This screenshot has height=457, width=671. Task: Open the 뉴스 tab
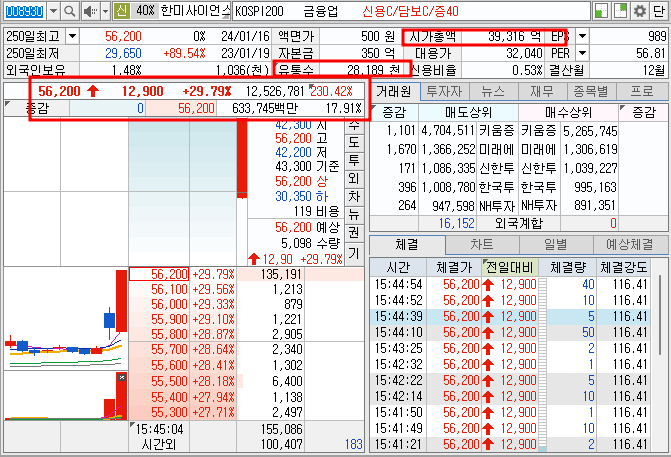(493, 91)
